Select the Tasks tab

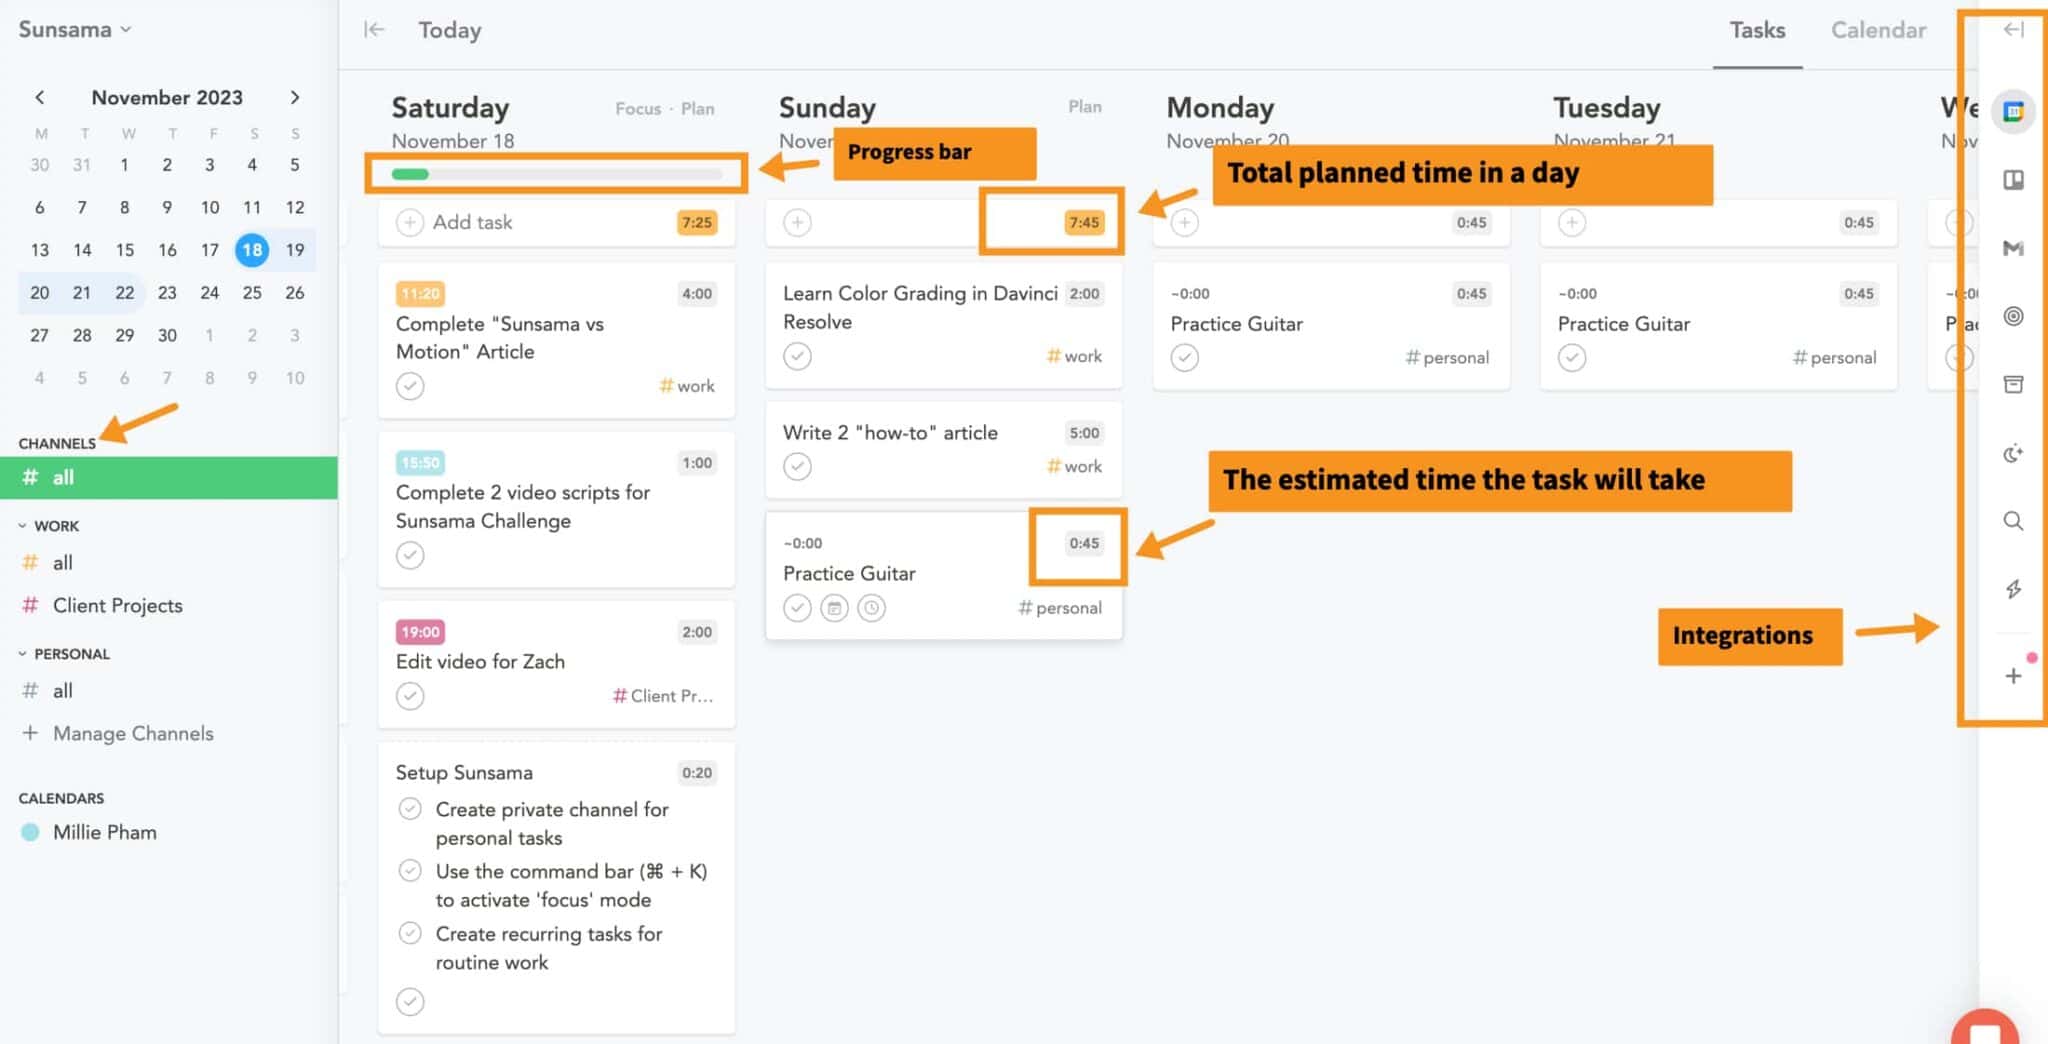[x=1757, y=30]
